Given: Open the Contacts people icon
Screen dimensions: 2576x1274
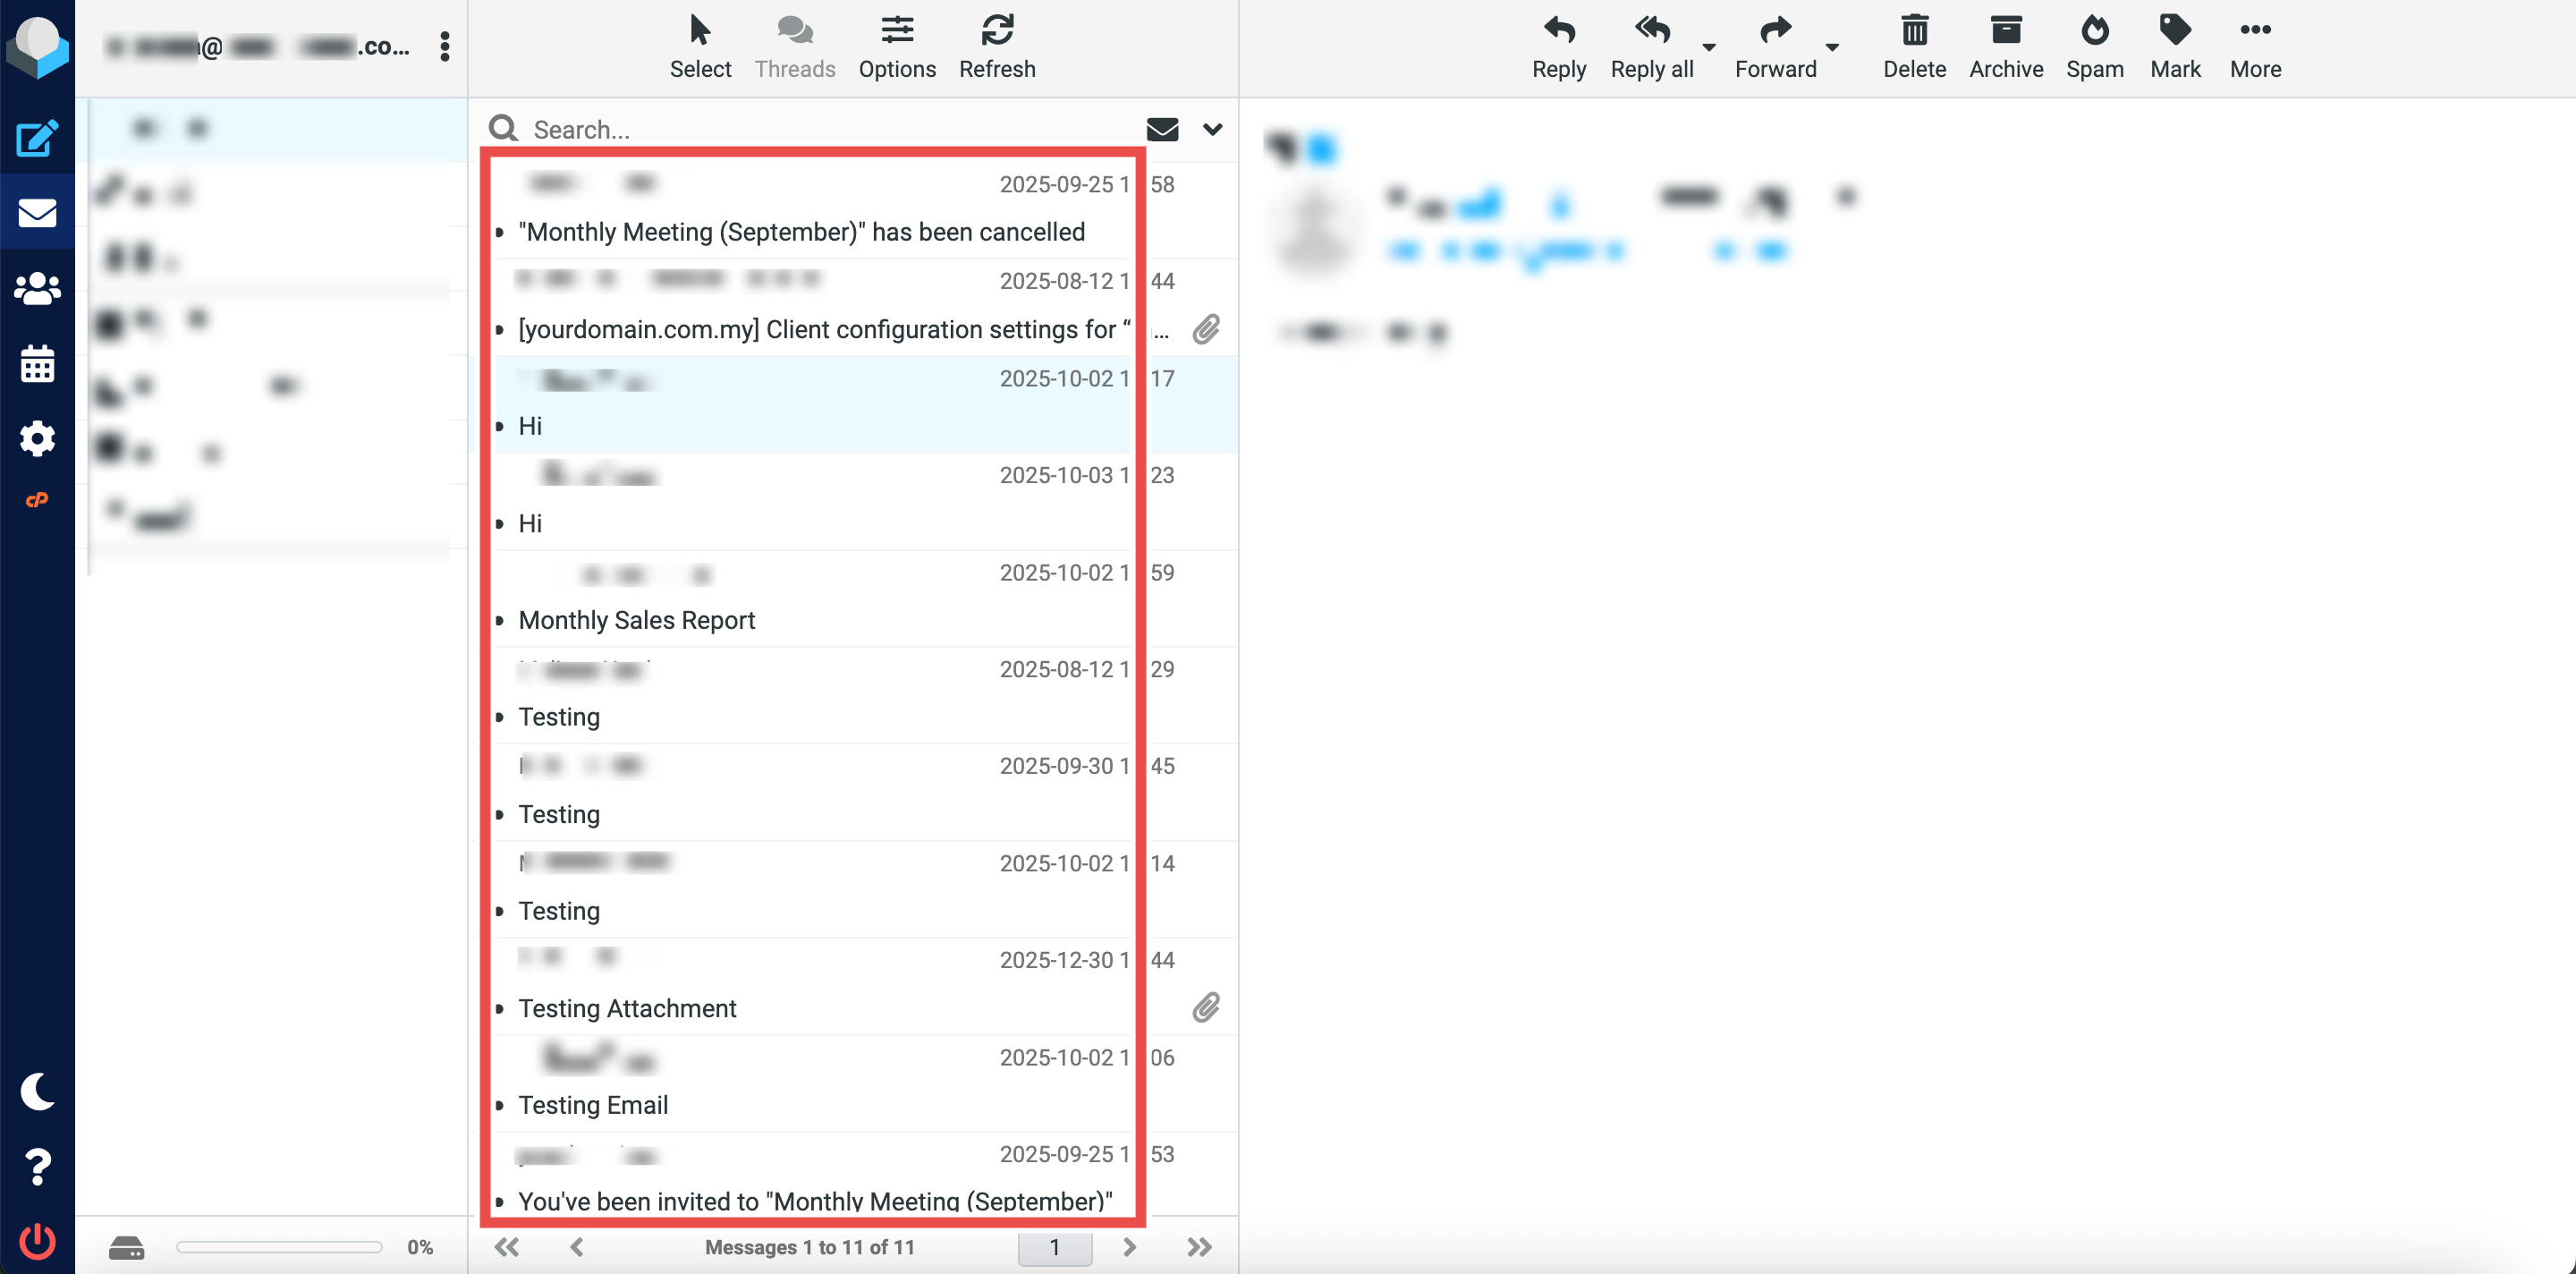Looking at the screenshot, I should (37, 289).
